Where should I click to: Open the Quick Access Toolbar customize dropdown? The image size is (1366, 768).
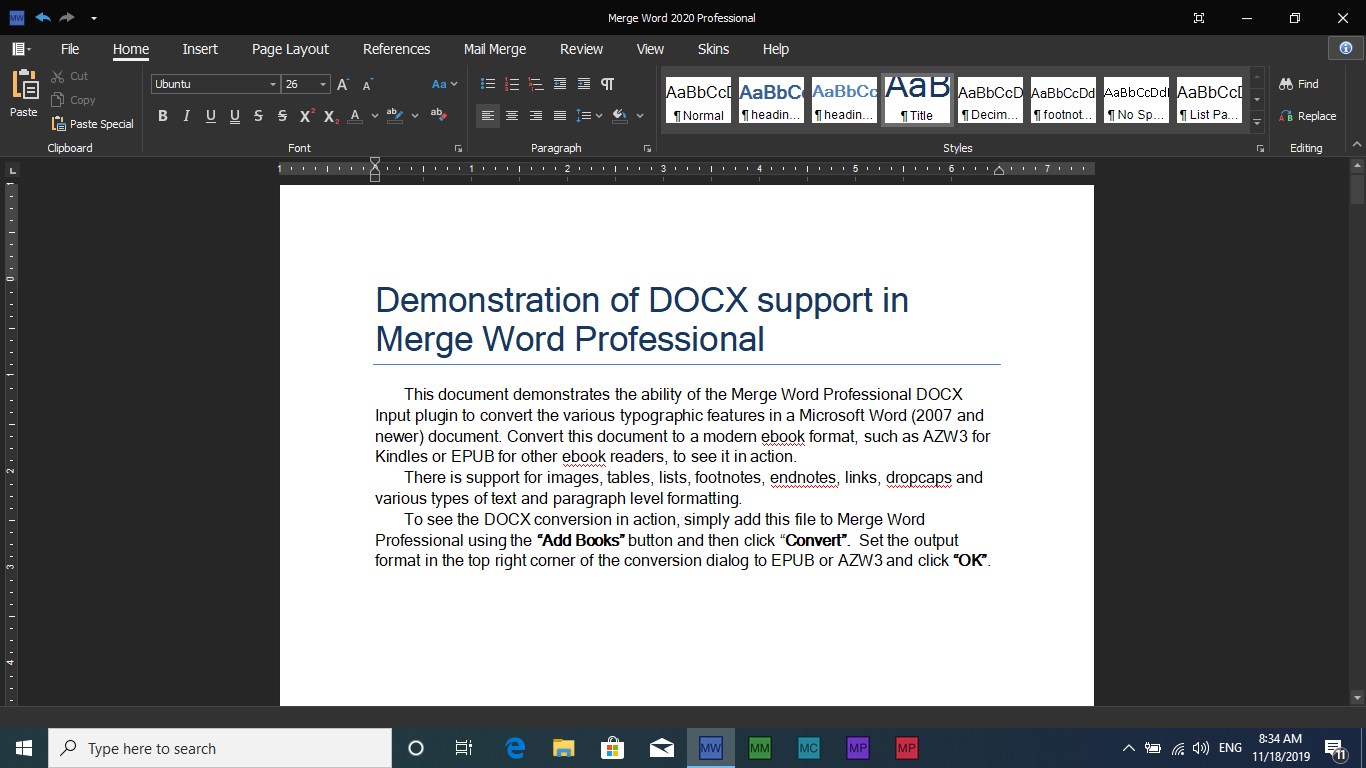[93, 18]
